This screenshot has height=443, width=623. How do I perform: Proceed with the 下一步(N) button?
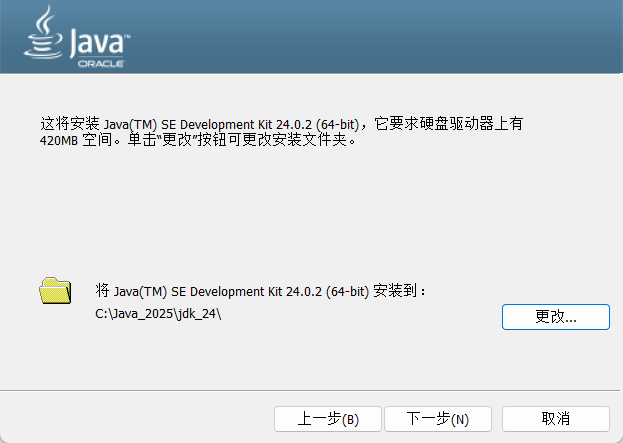coord(438,418)
